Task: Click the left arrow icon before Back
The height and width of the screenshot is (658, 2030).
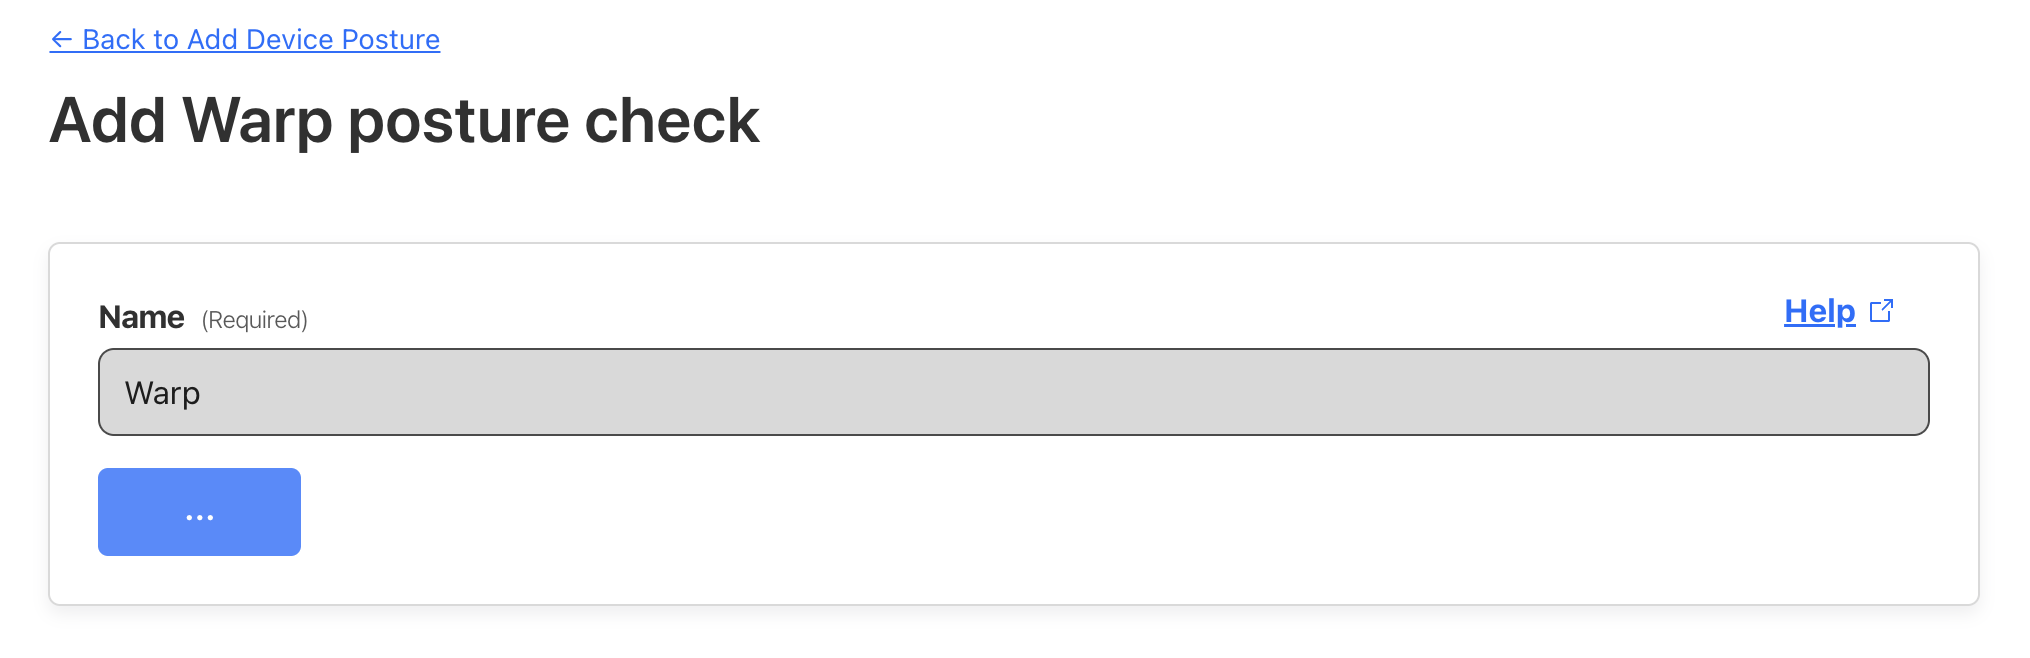Action: click(61, 40)
